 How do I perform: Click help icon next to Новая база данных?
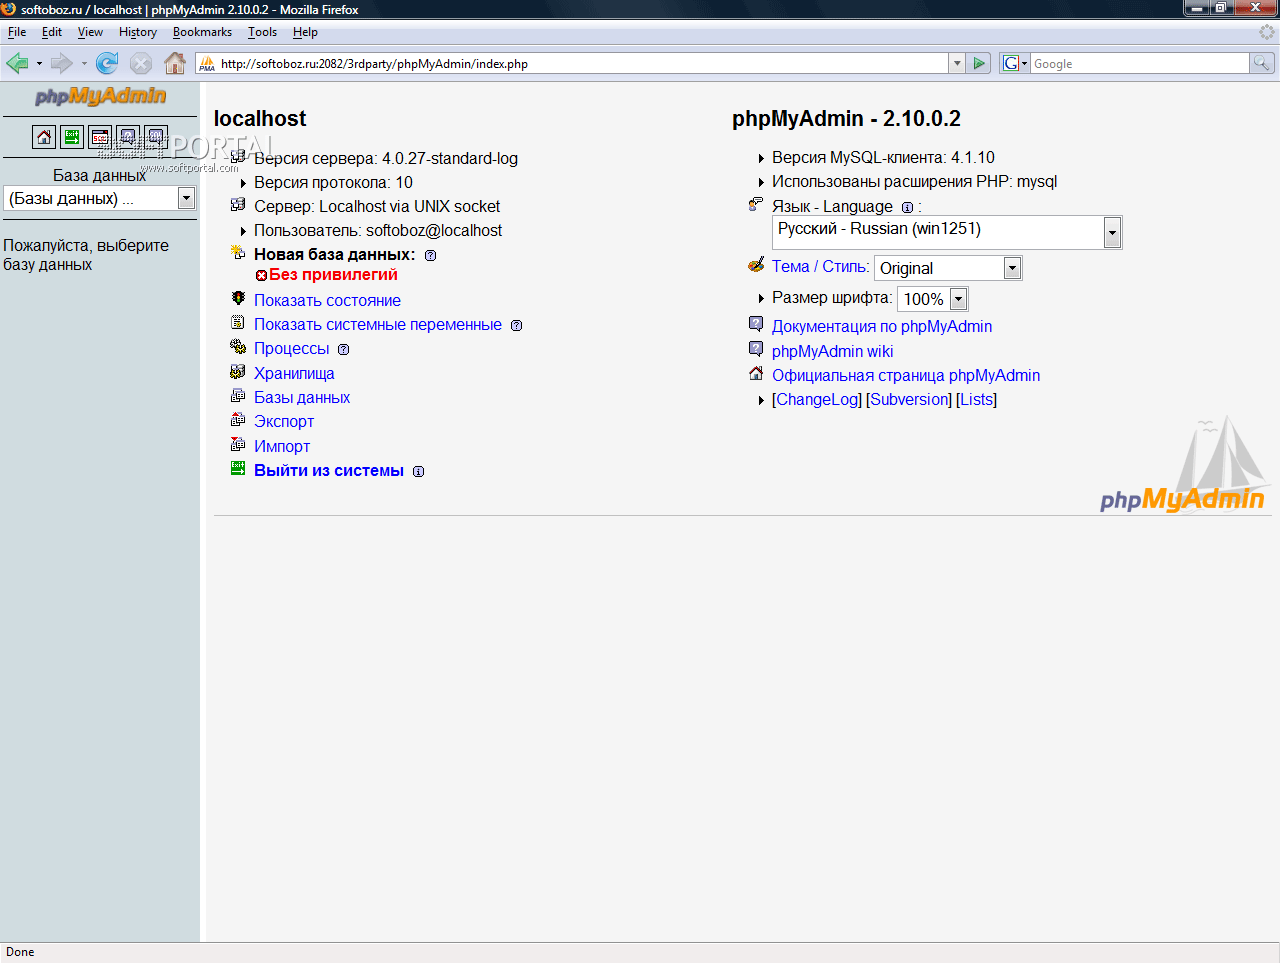click(x=431, y=255)
